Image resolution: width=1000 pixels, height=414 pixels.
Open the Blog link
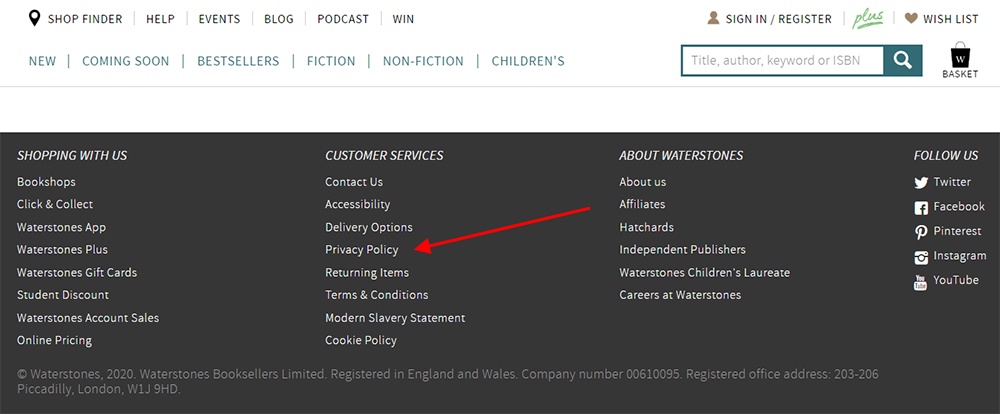click(x=279, y=19)
